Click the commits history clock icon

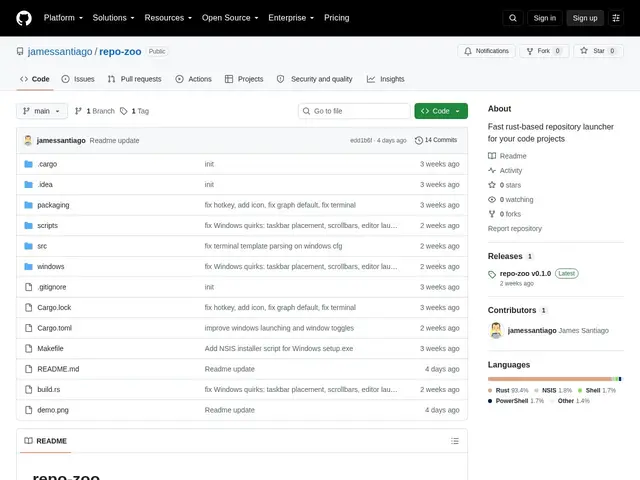(419, 140)
